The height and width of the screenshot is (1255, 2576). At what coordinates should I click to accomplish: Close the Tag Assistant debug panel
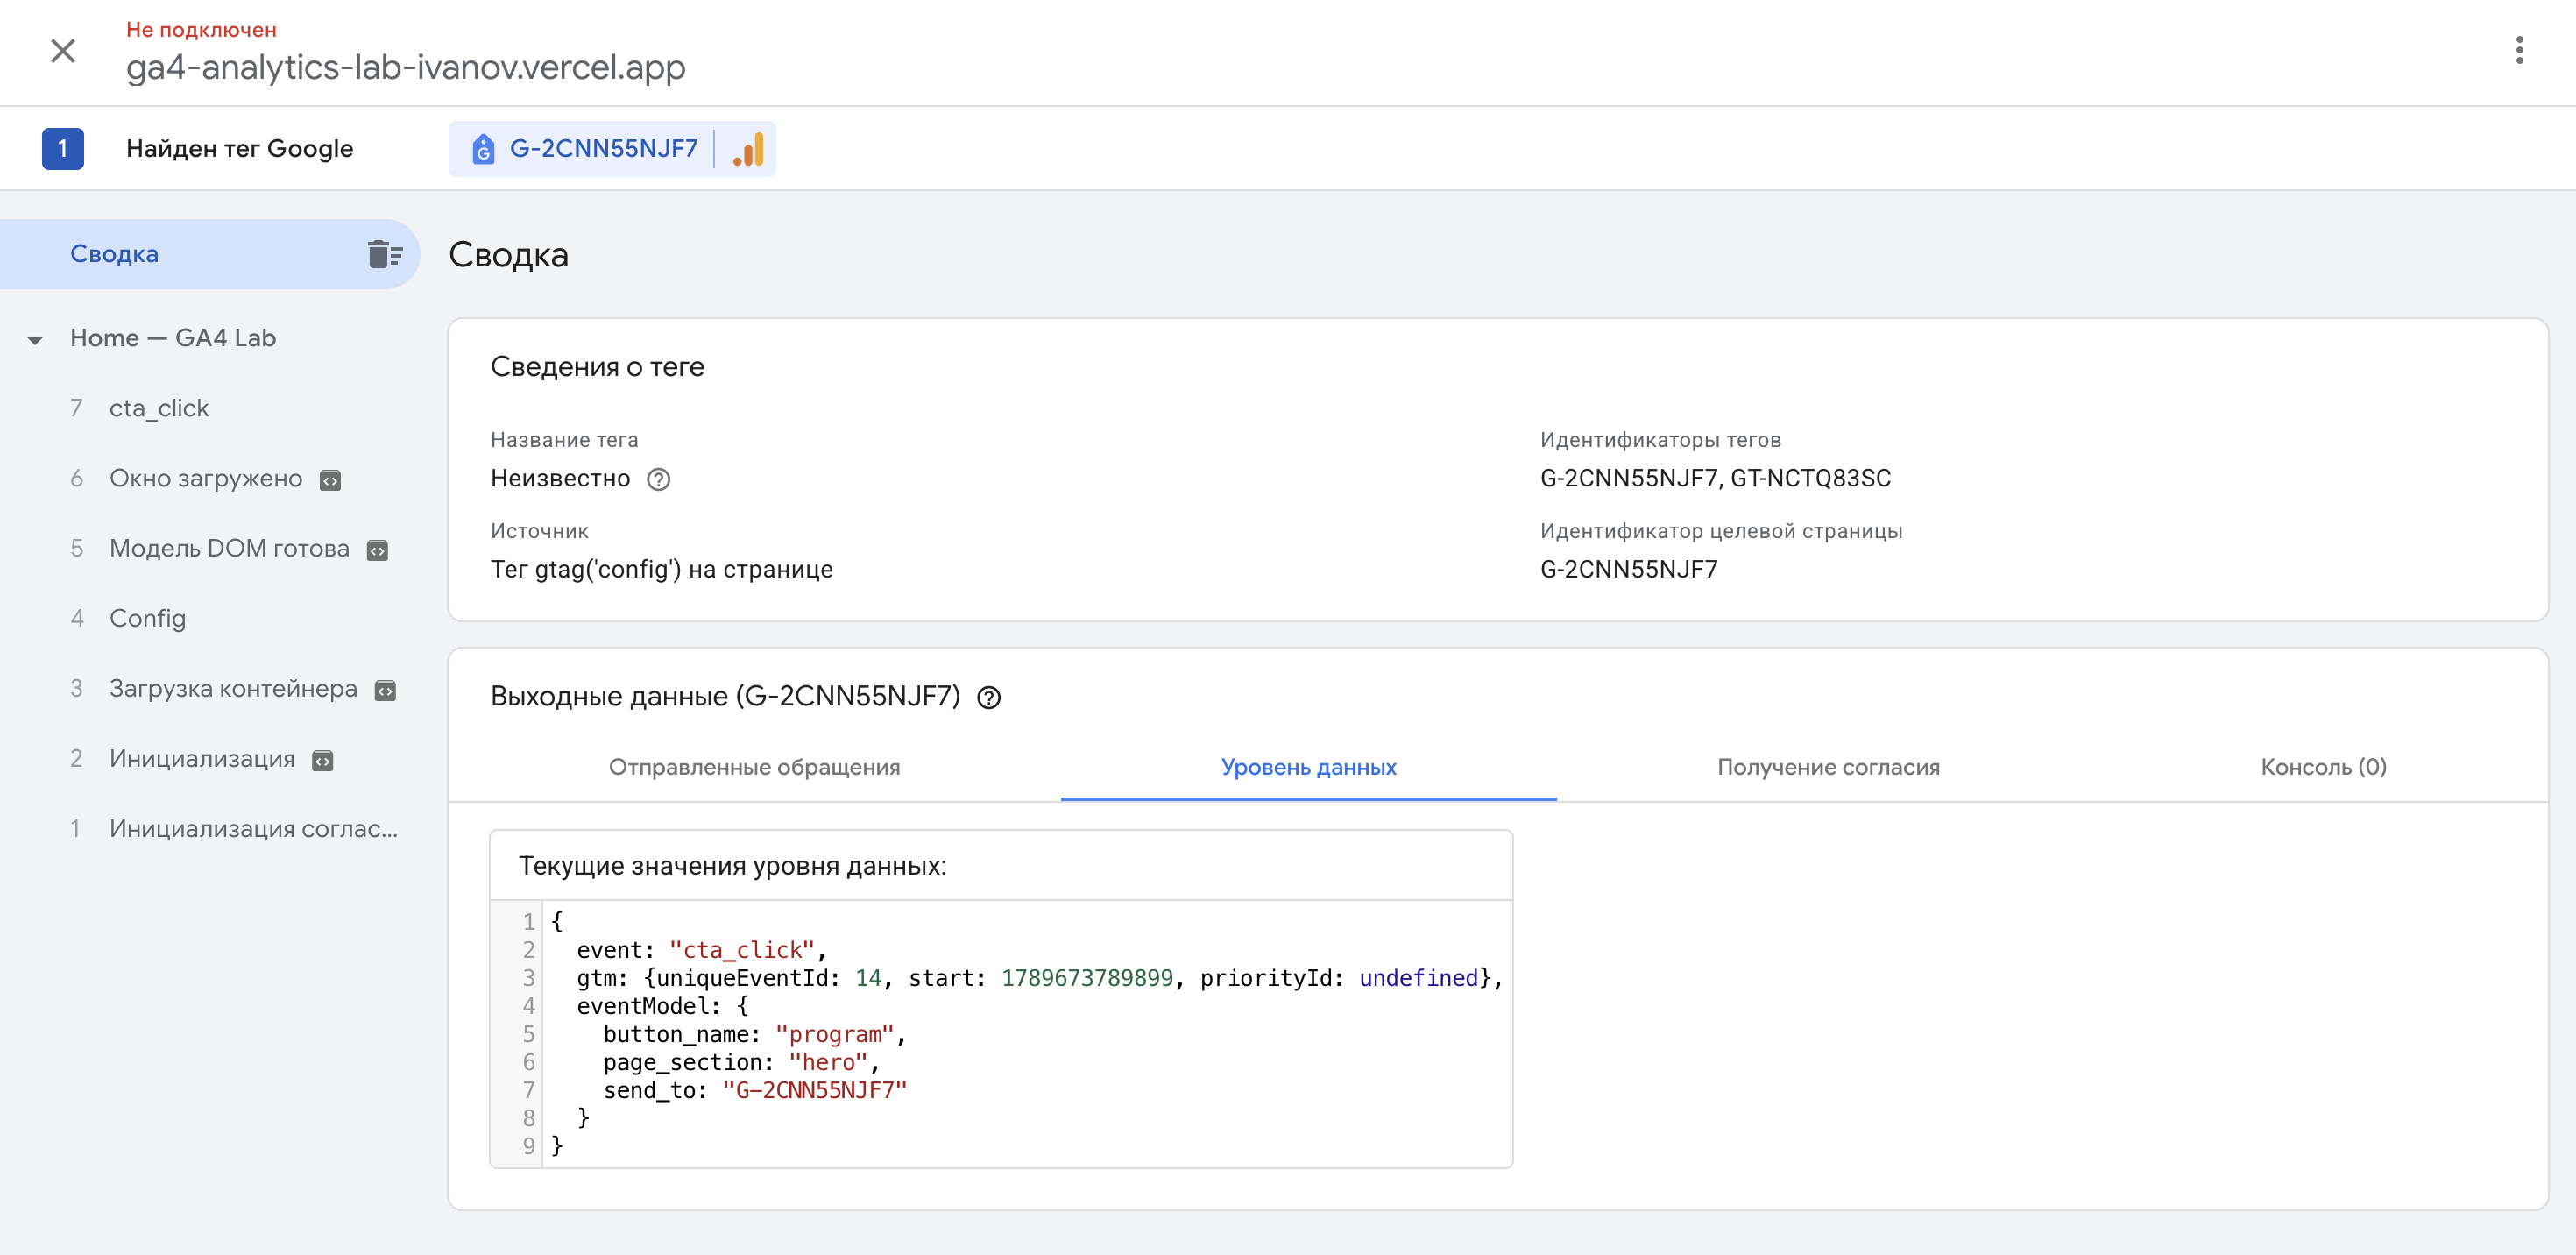[x=63, y=51]
